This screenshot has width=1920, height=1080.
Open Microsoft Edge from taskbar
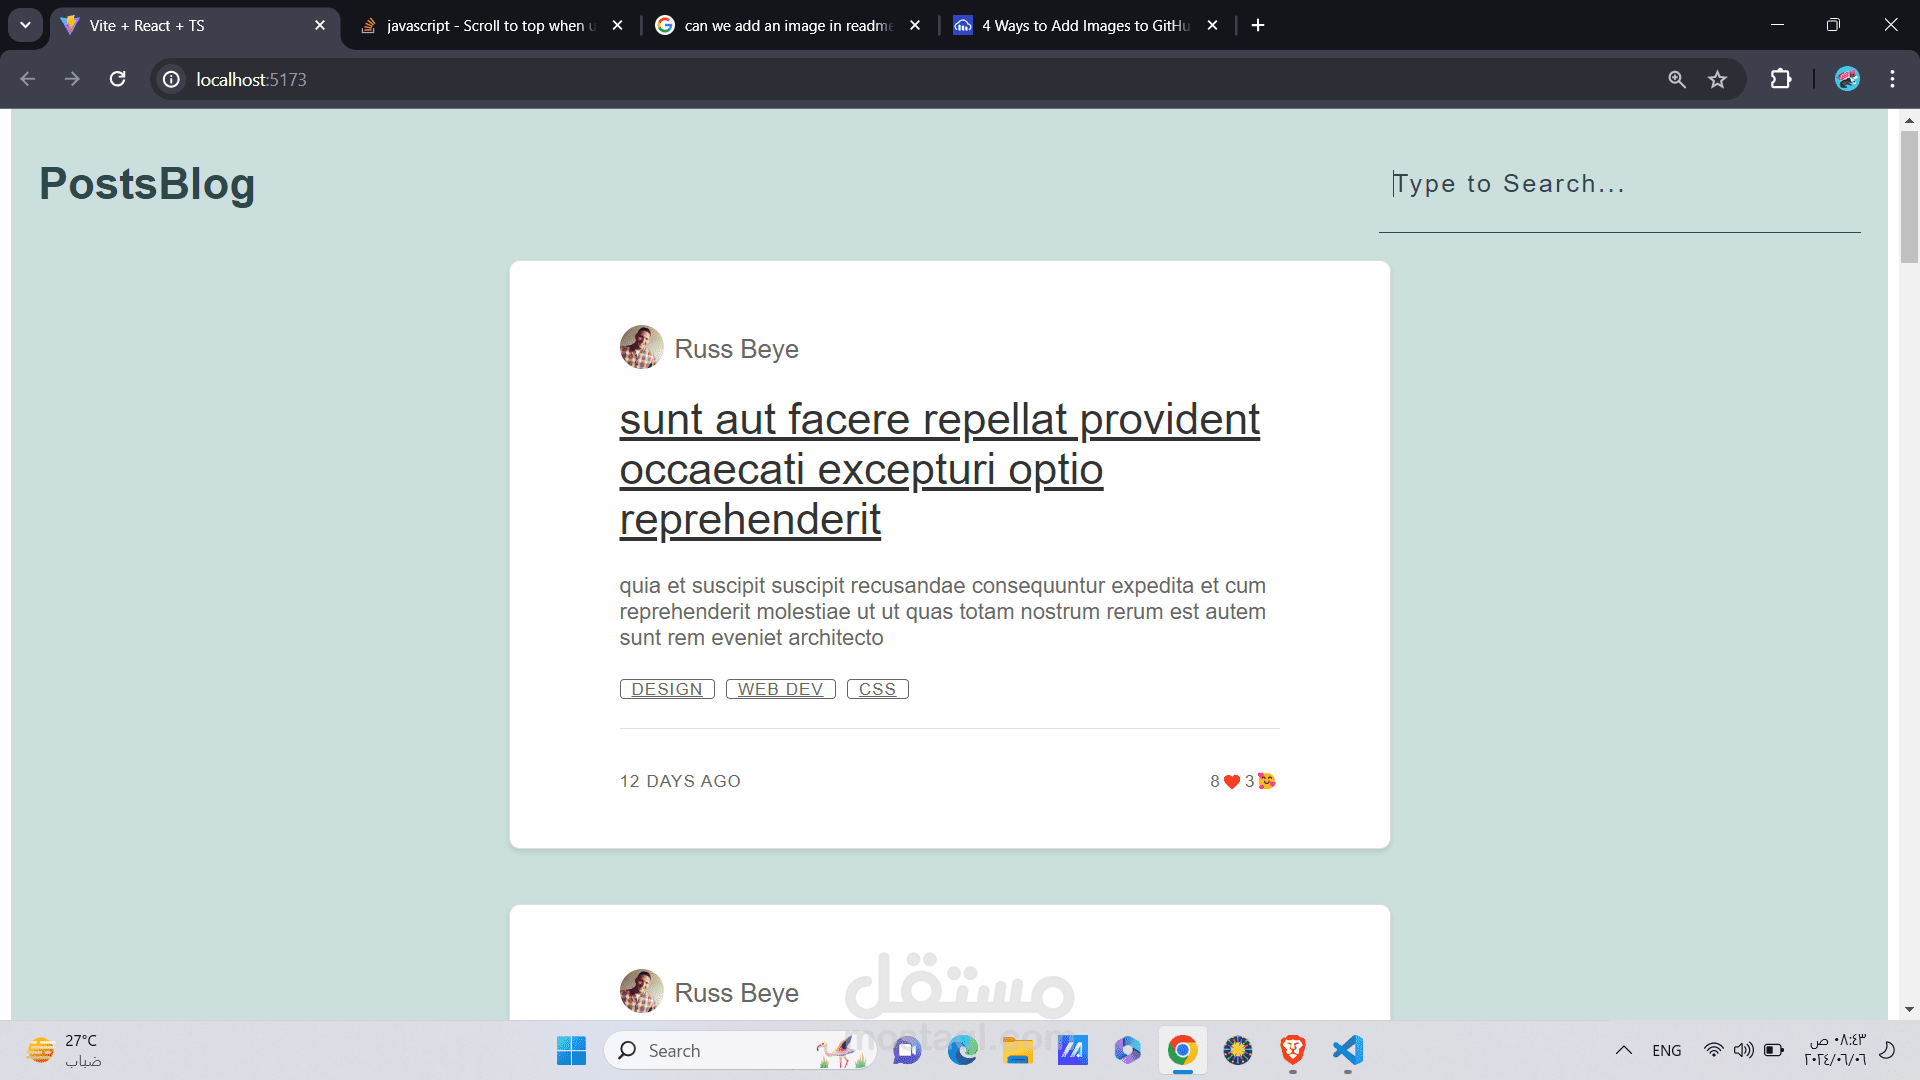963,1050
